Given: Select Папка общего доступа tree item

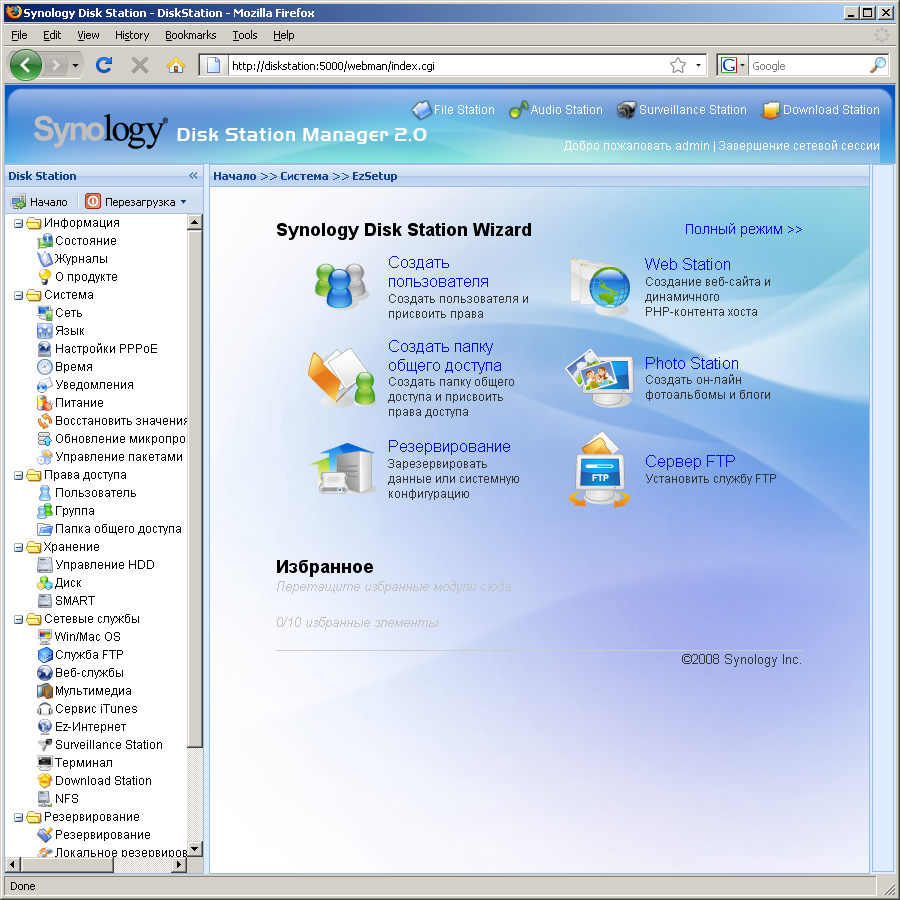Looking at the screenshot, I should [118, 529].
